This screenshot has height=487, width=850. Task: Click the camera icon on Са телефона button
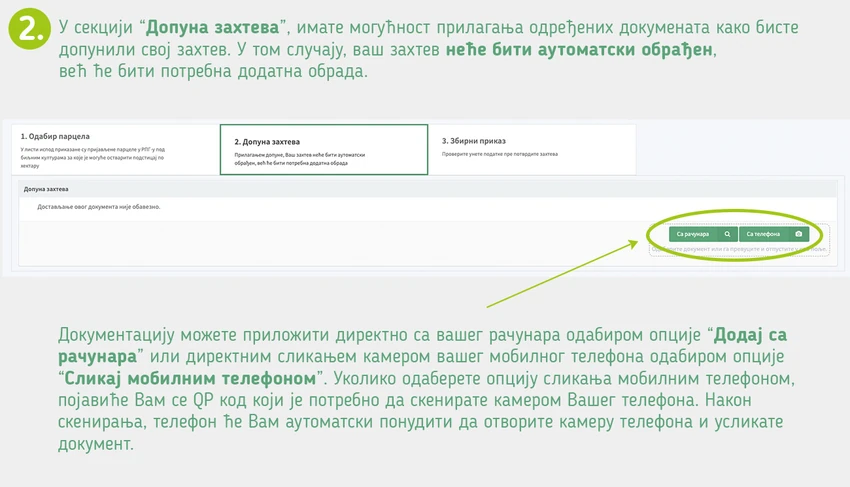coord(799,234)
